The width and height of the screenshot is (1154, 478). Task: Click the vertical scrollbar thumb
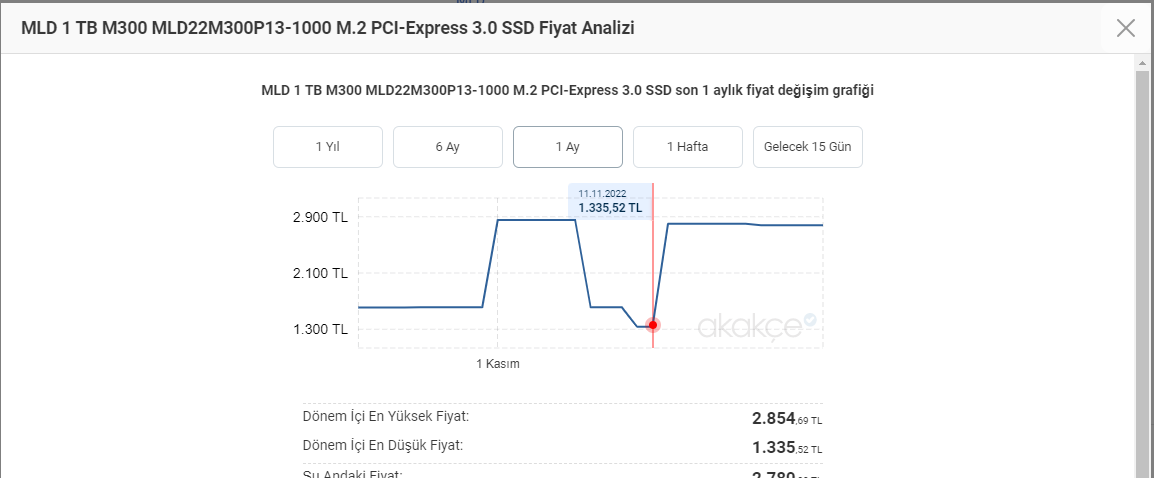[1143, 270]
